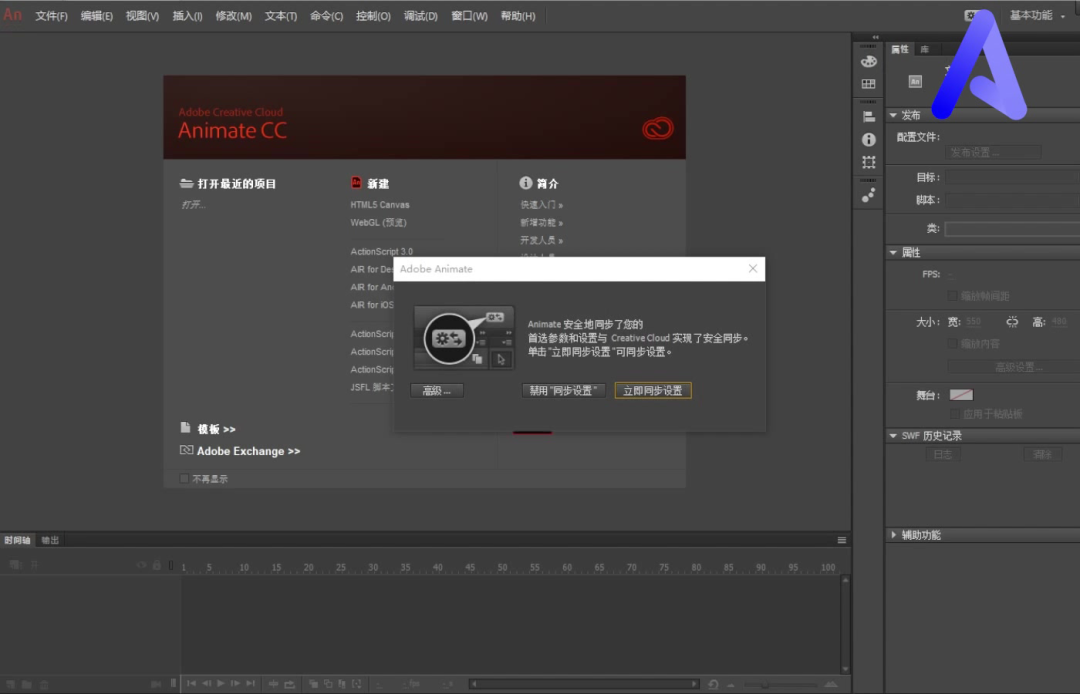Image resolution: width=1080 pixels, height=694 pixels.
Task: Open the 帮助(H) menu
Action: 518,16
